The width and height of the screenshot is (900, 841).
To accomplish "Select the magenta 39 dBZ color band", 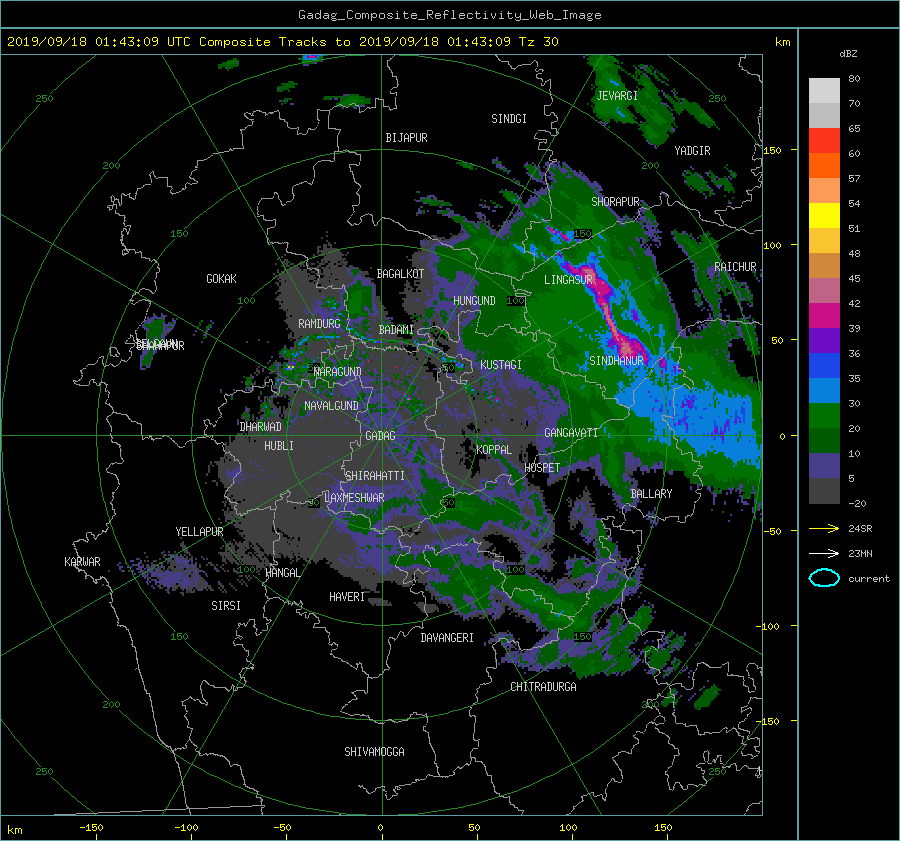I will coord(824,316).
